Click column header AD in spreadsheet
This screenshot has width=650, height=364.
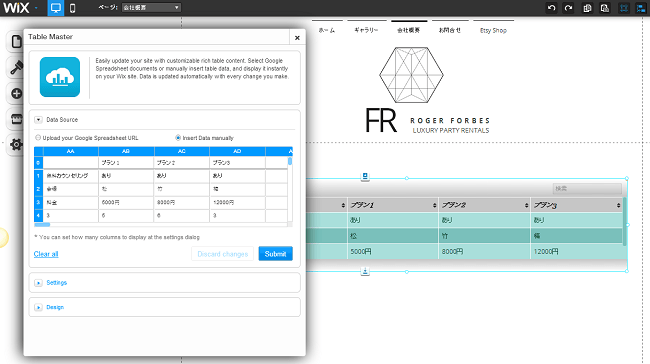click(237, 151)
